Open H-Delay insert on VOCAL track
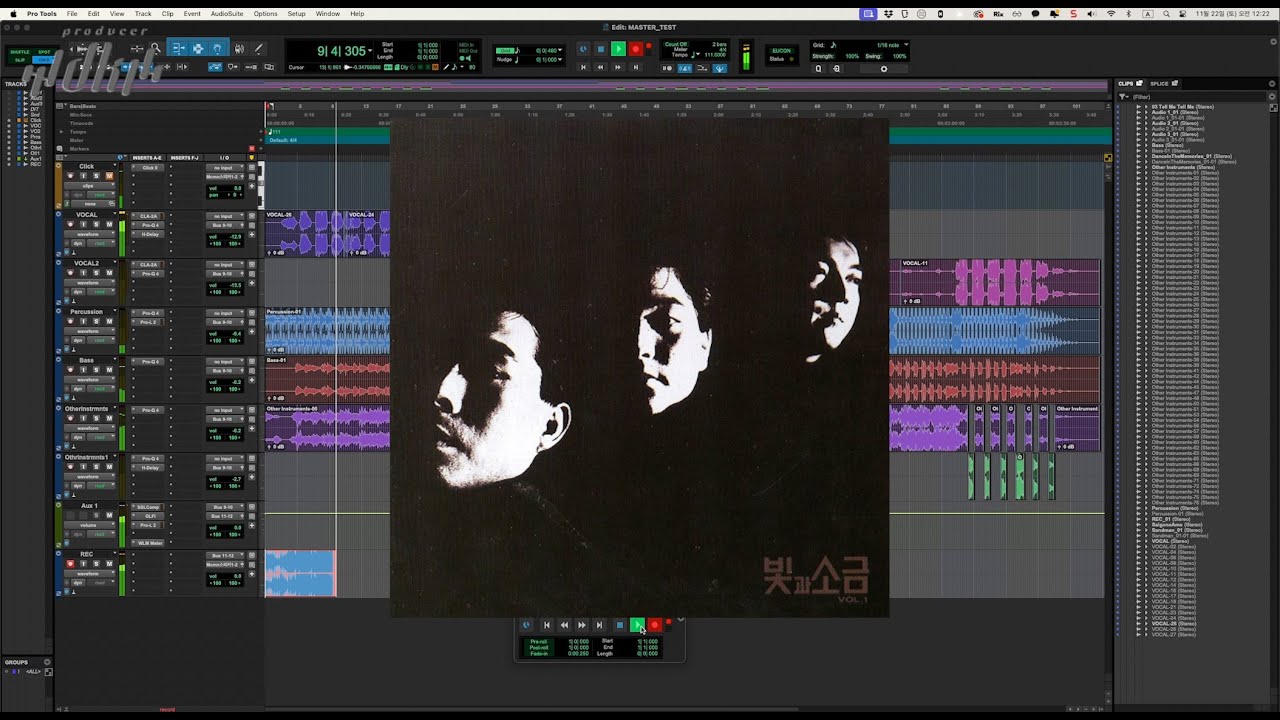Image resolution: width=1280 pixels, height=720 pixels. click(x=148, y=234)
